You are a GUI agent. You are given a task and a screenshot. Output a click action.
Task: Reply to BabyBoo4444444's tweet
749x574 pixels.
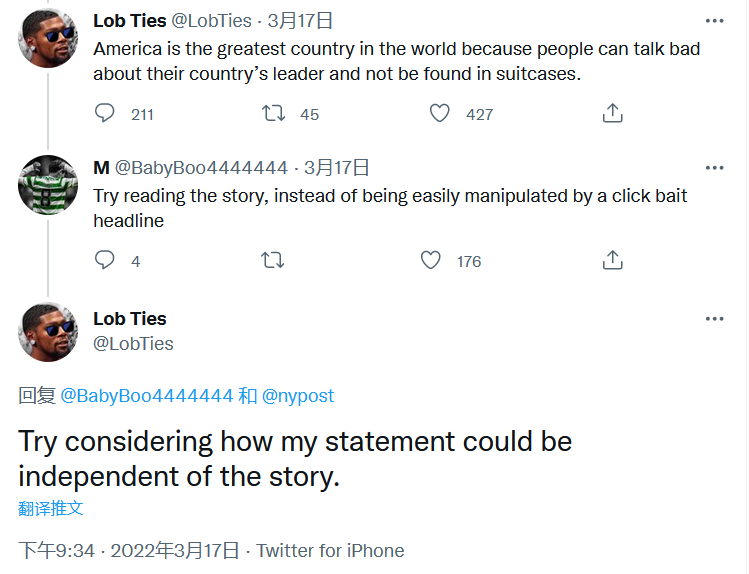coord(105,260)
